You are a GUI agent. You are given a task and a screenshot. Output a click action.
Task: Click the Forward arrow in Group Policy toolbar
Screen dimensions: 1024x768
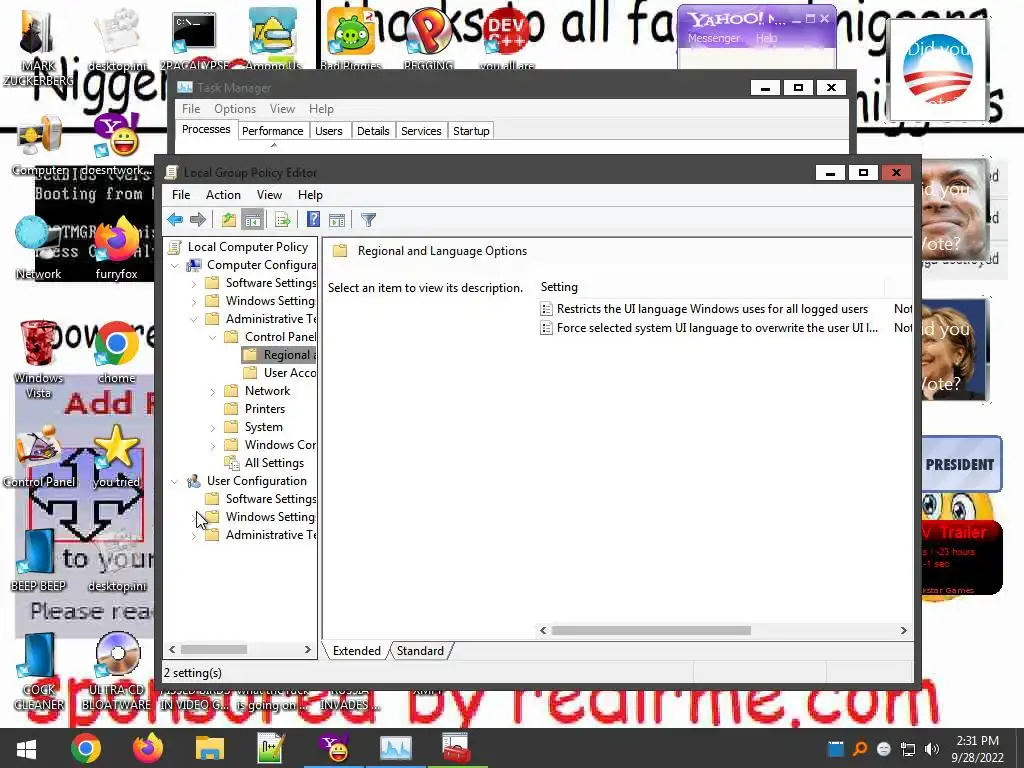198,220
